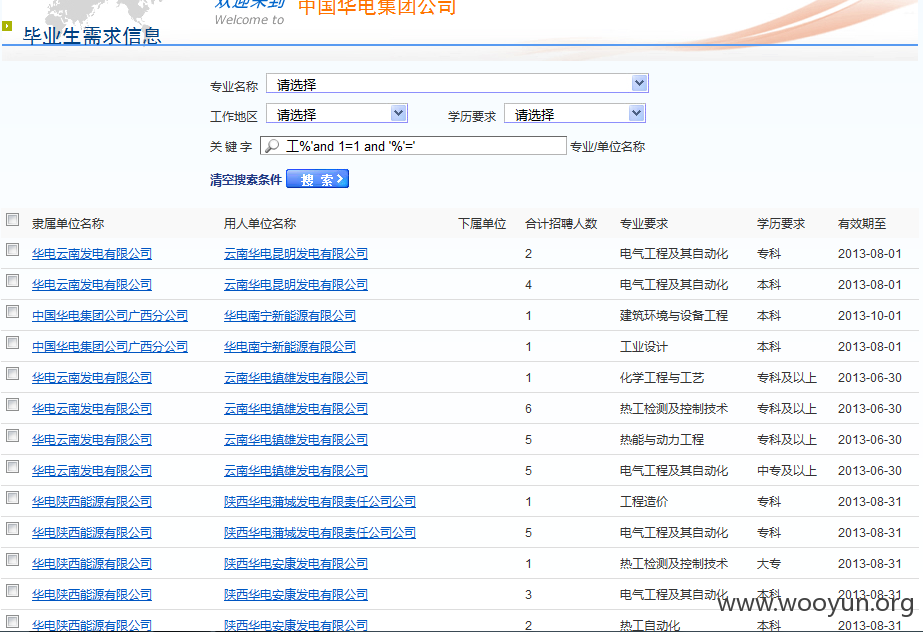The height and width of the screenshot is (632, 923).
Task: Check the row for 热能与动力工程
Action: click(12, 435)
